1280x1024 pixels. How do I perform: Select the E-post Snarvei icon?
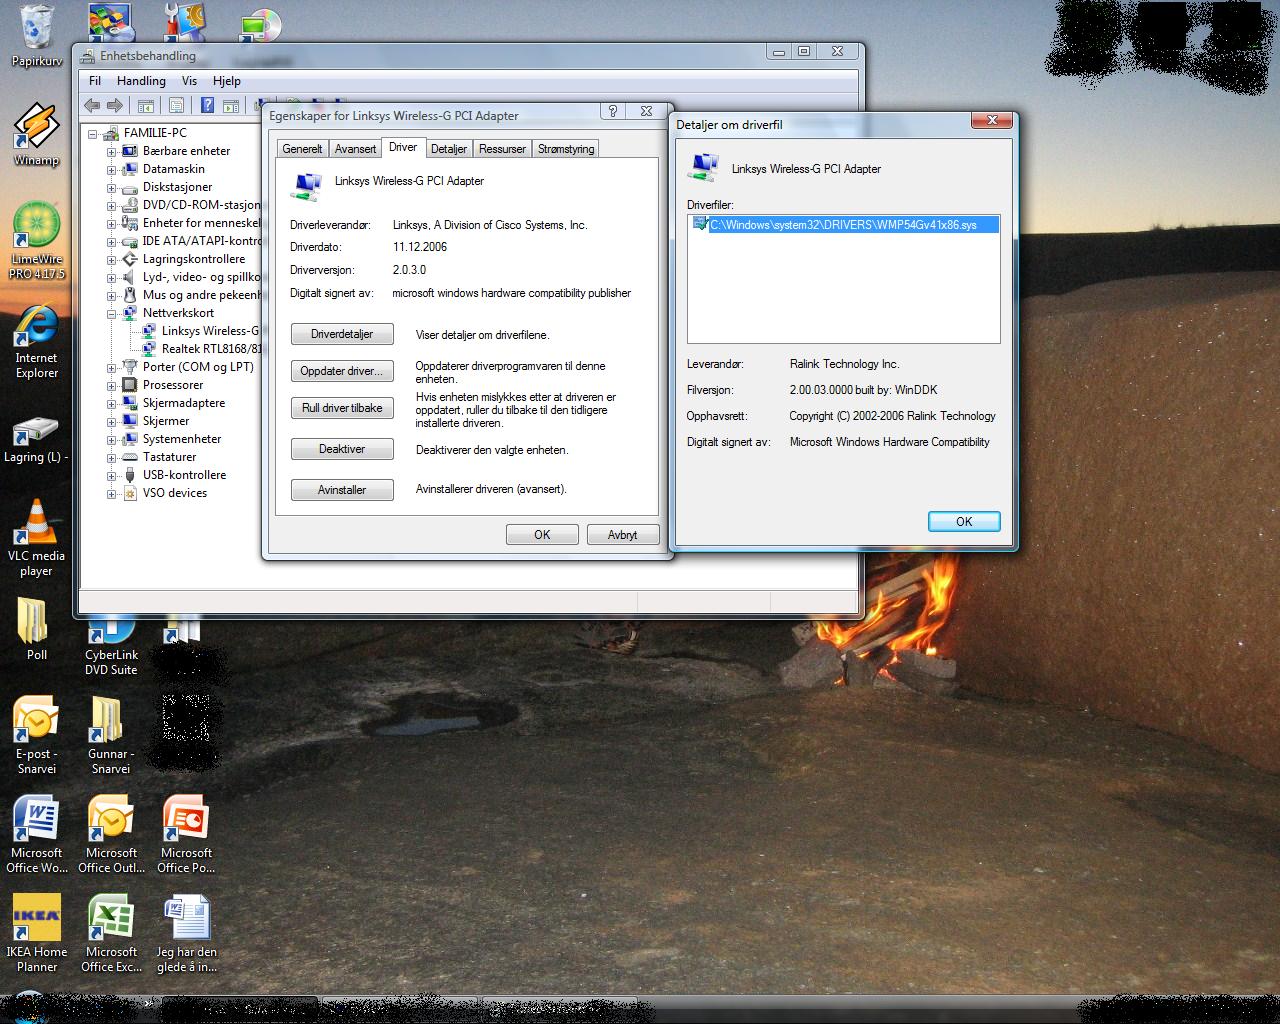pos(37,735)
